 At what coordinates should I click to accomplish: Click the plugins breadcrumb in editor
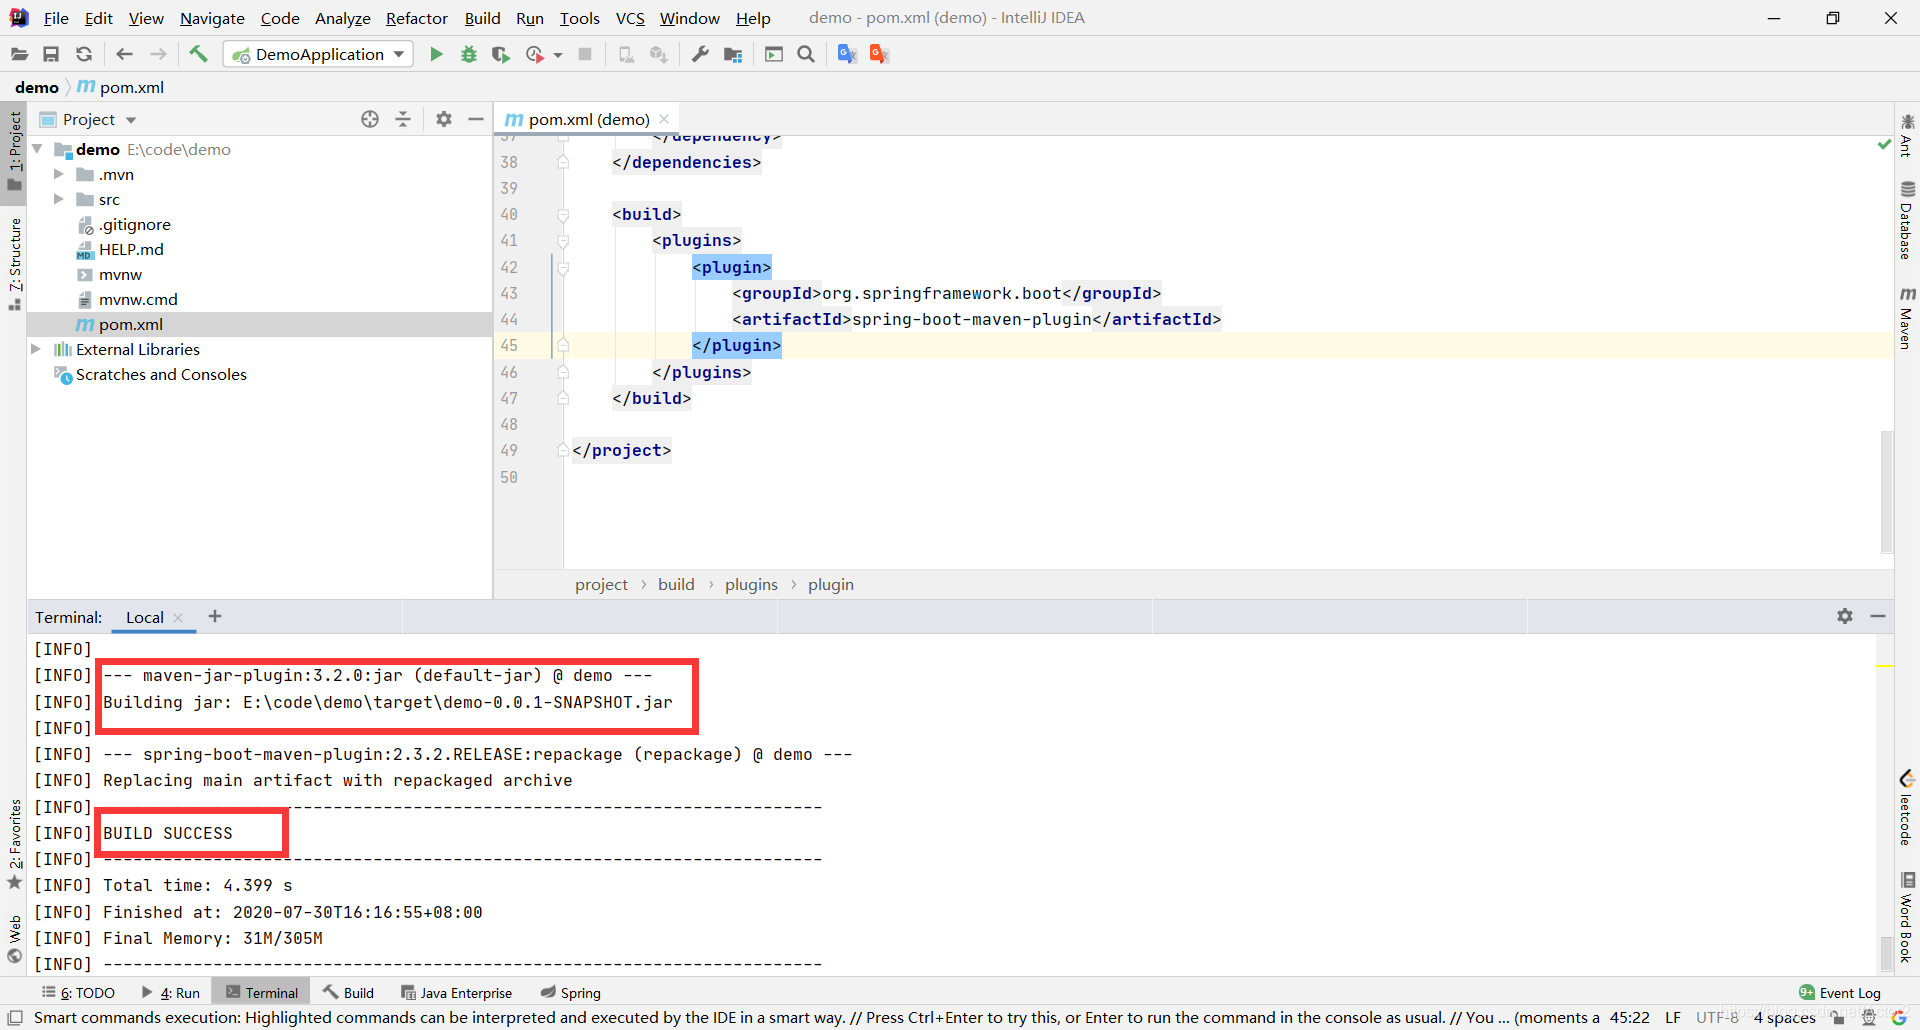[x=751, y=584]
